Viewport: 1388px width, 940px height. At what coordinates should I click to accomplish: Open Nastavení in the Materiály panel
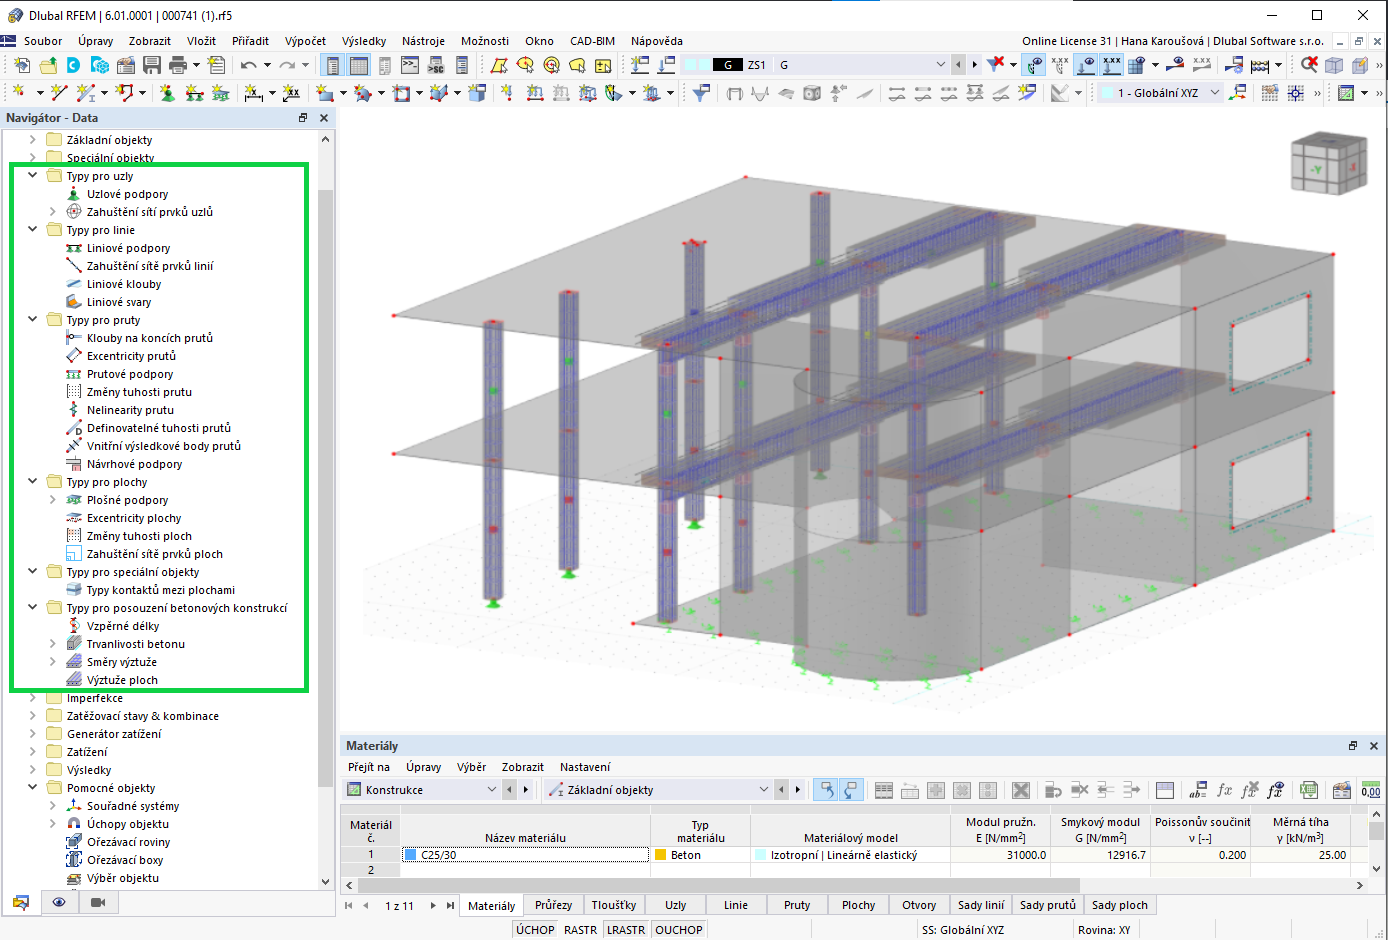tap(585, 767)
